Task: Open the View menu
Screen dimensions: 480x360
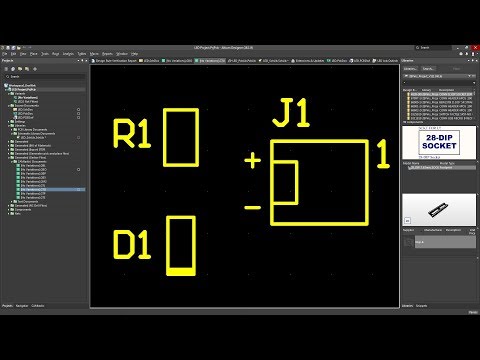Action: click(x=23, y=54)
